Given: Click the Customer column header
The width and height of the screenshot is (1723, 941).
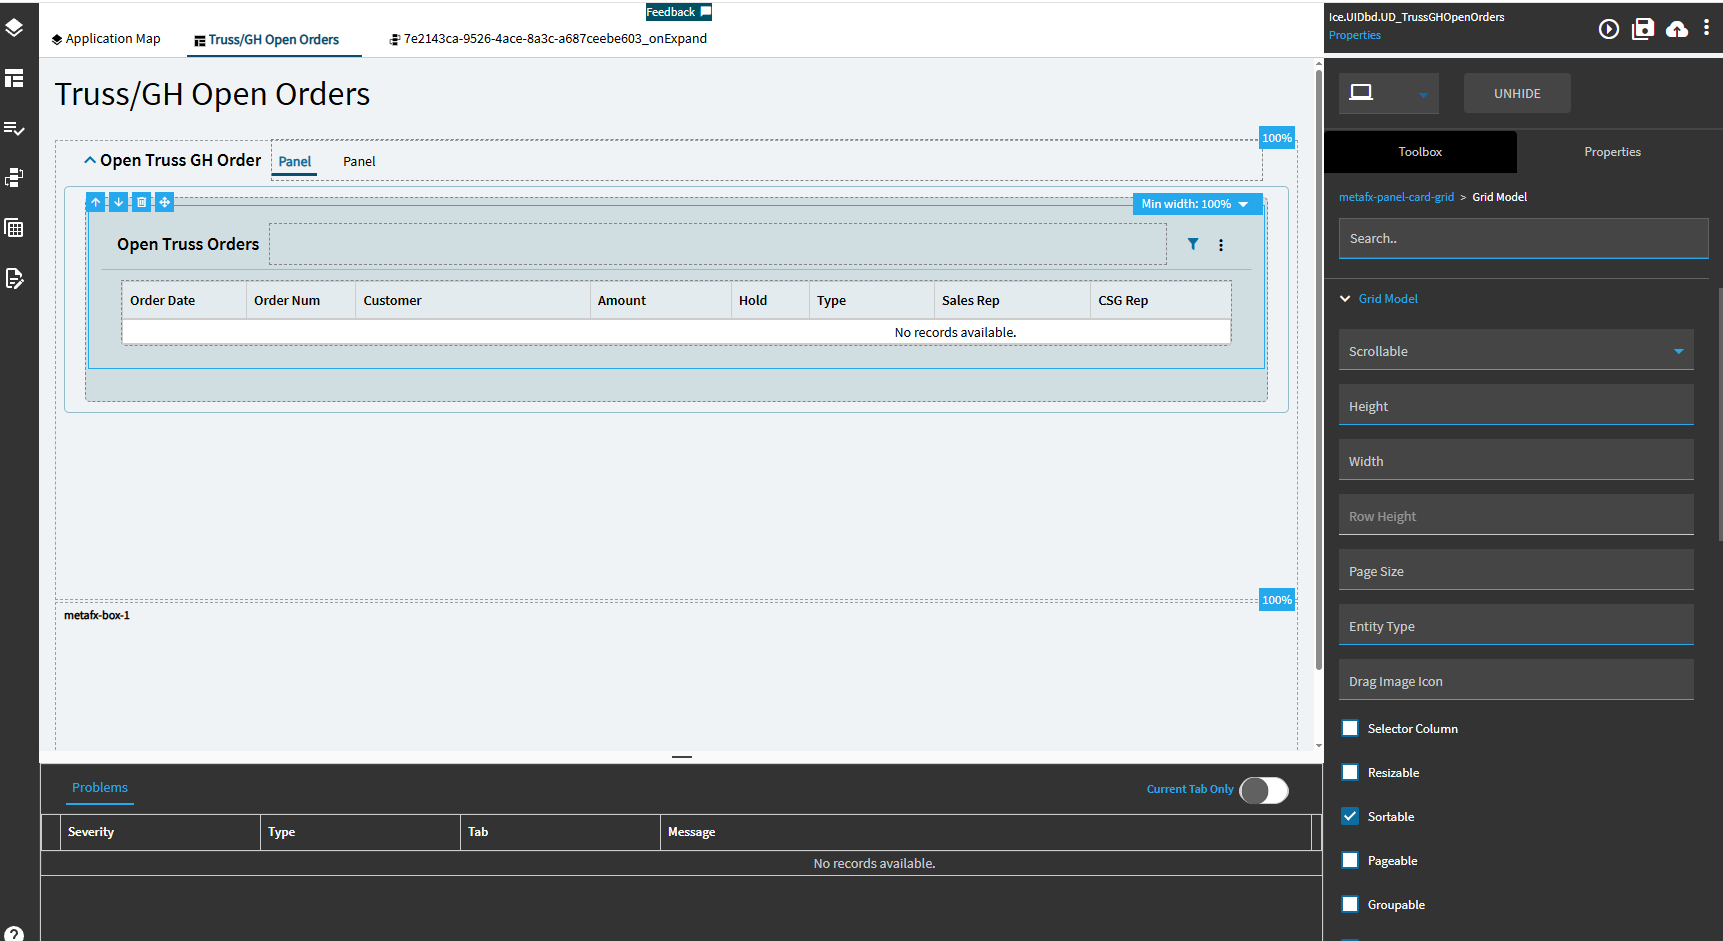Looking at the screenshot, I should tap(472, 300).
